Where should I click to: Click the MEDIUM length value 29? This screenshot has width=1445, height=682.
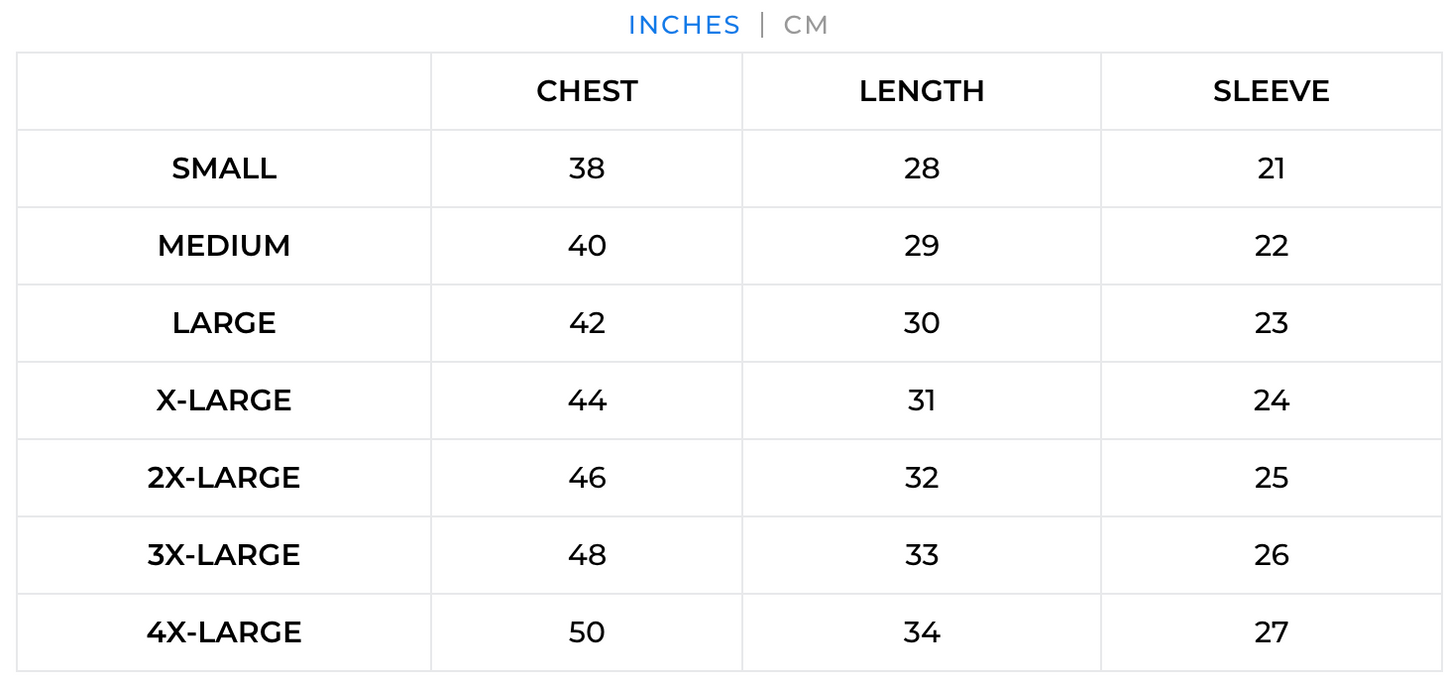click(921, 246)
